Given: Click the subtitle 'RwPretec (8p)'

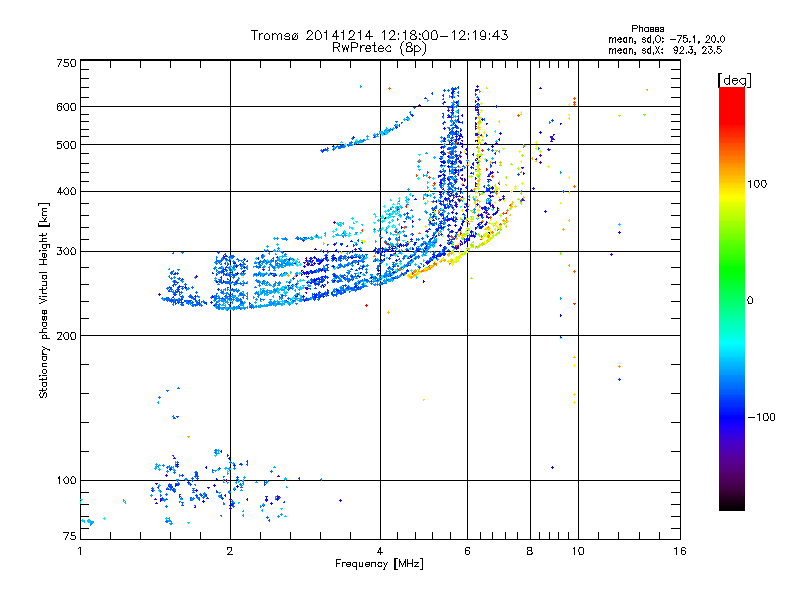Looking at the screenshot, I should (379, 48).
